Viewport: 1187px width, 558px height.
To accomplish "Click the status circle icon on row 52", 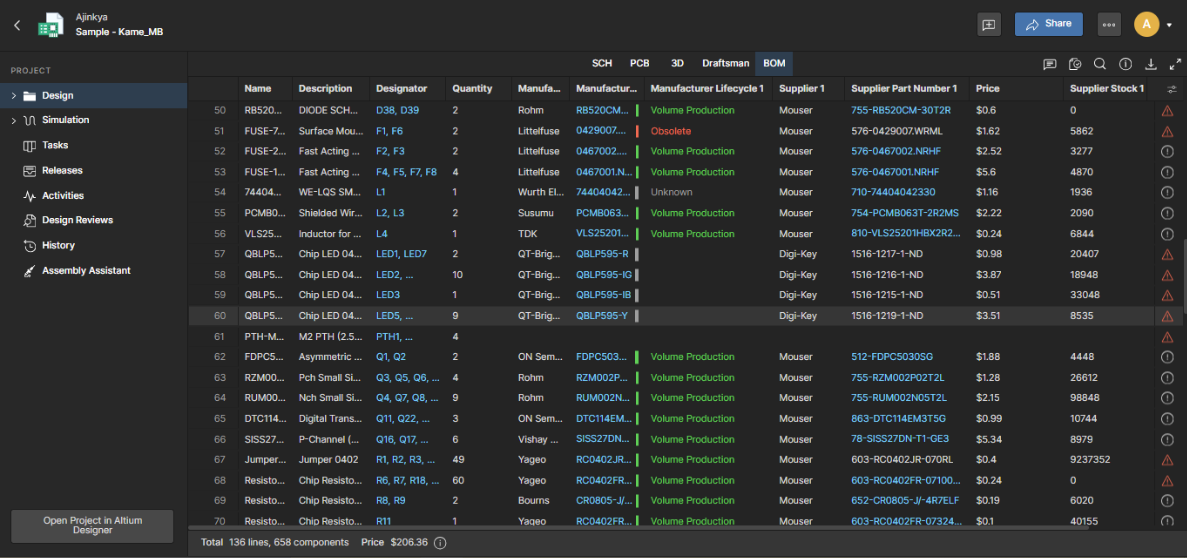I will point(1167,151).
